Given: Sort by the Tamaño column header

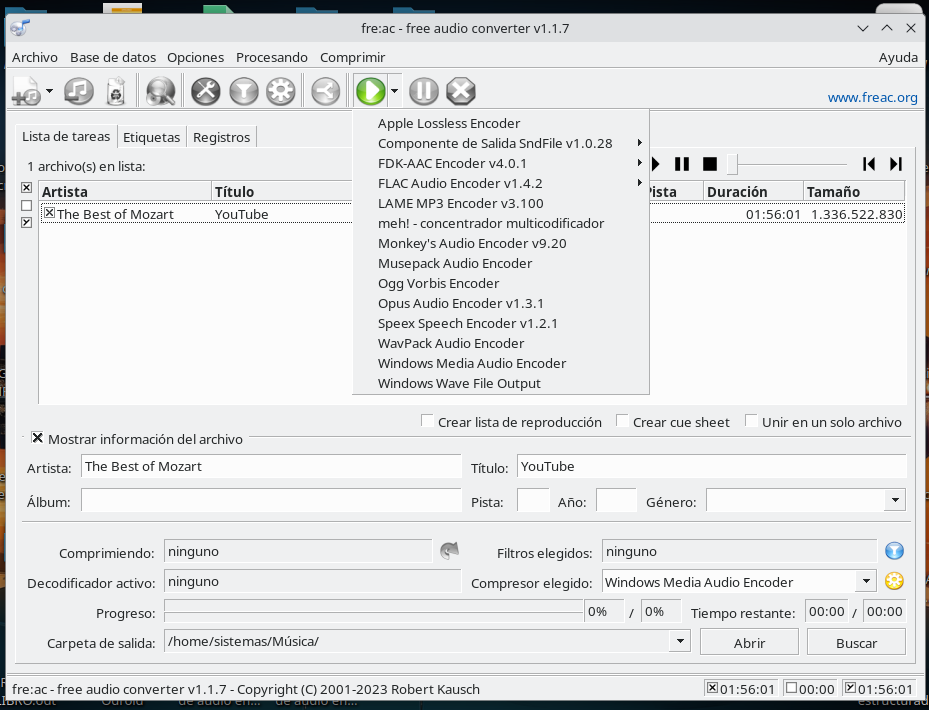Looking at the screenshot, I should pyautogui.click(x=854, y=191).
